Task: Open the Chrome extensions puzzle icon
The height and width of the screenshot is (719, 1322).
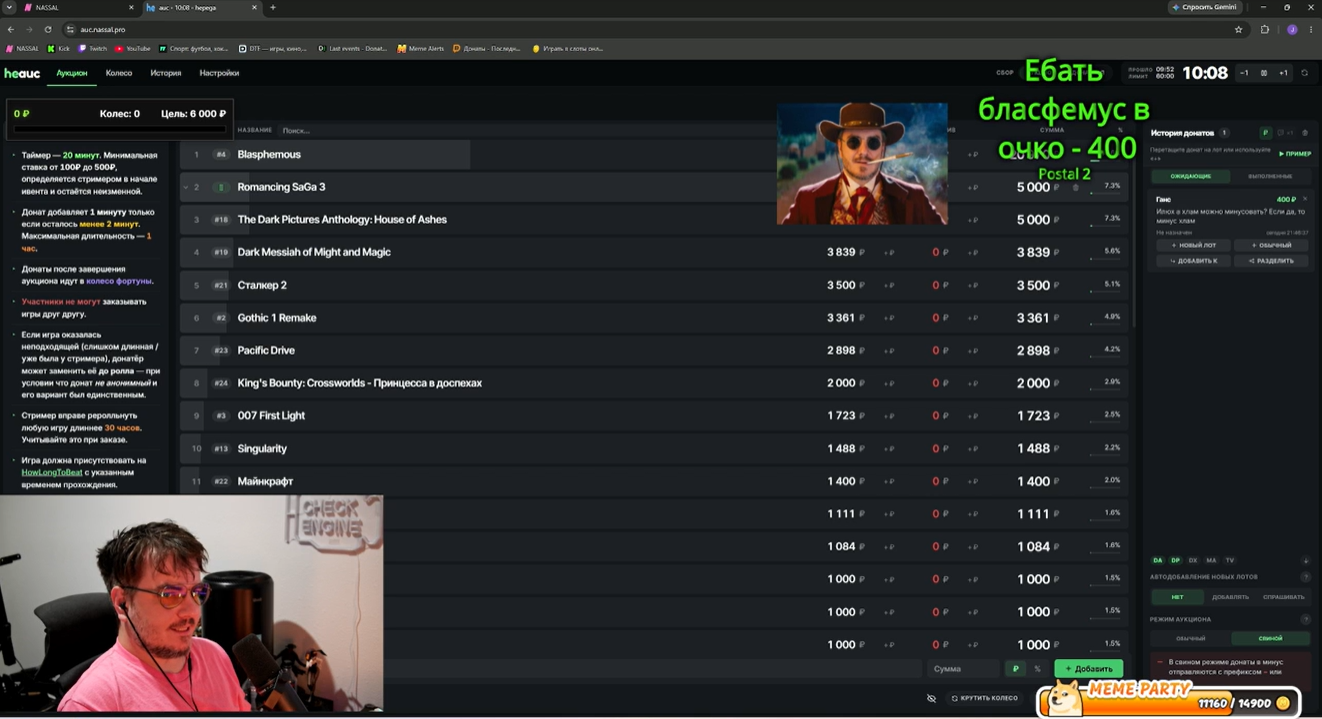Action: [x=1264, y=29]
